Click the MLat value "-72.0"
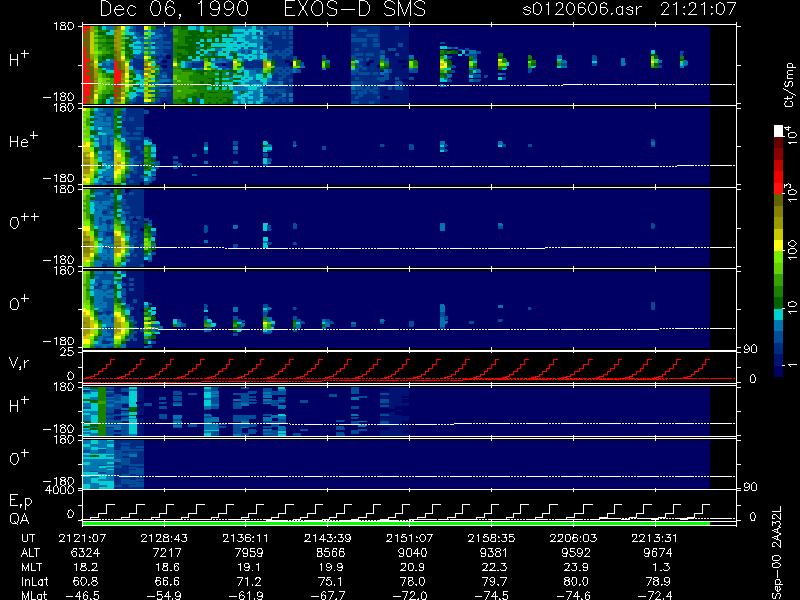The width and height of the screenshot is (800, 600). pyautogui.click(x=409, y=595)
